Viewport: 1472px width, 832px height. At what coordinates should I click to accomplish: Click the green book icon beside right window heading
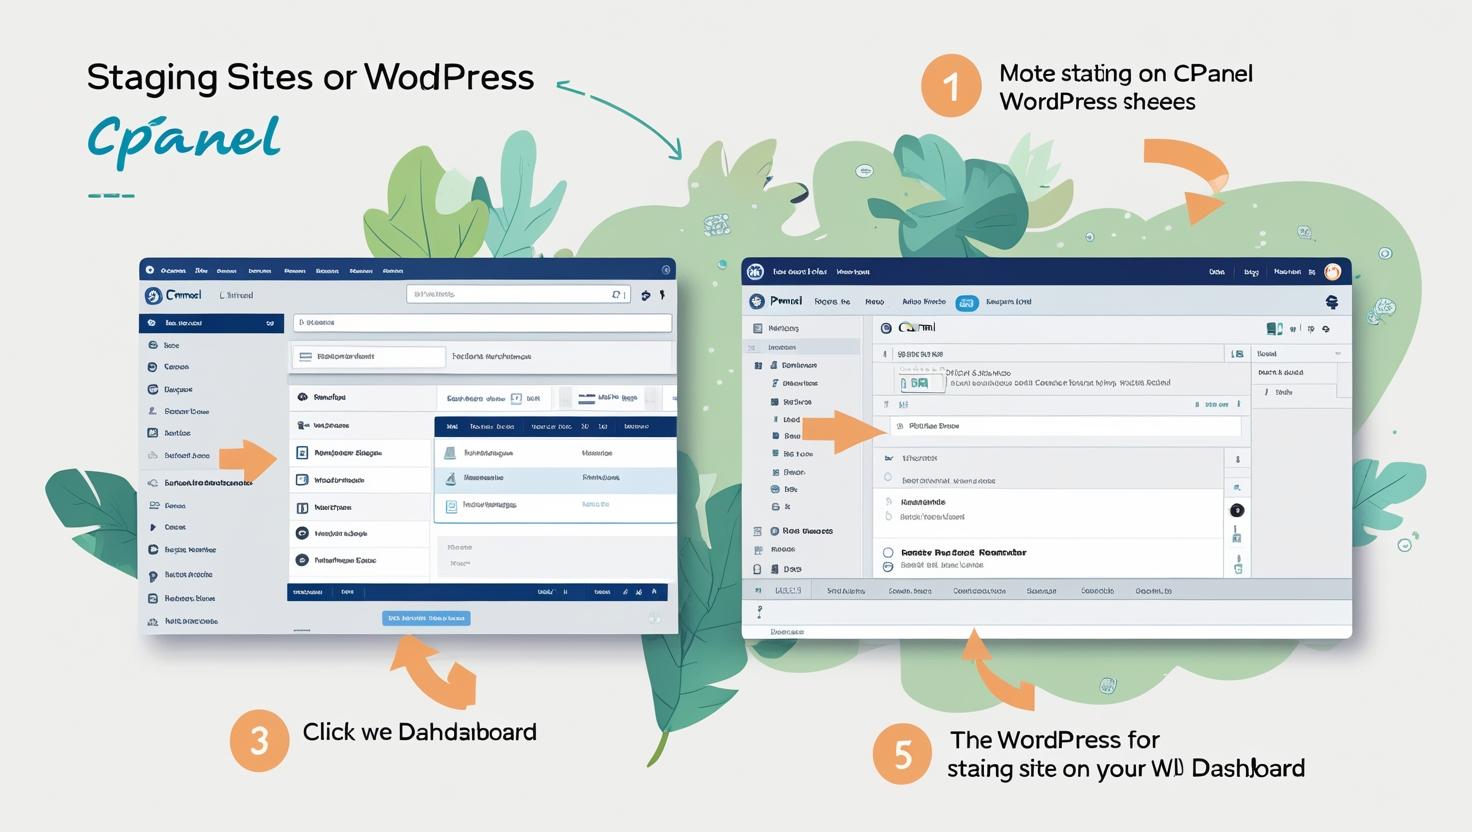coord(1274,328)
